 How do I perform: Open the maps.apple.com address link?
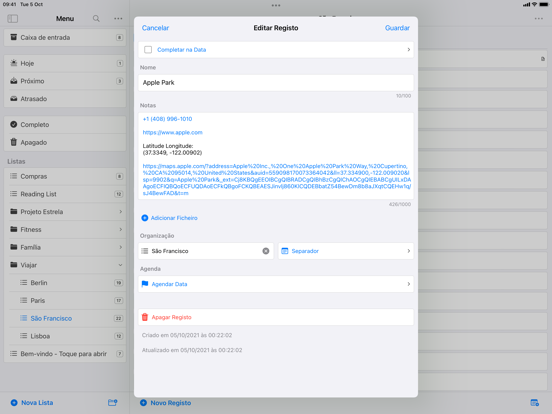coord(276,180)
